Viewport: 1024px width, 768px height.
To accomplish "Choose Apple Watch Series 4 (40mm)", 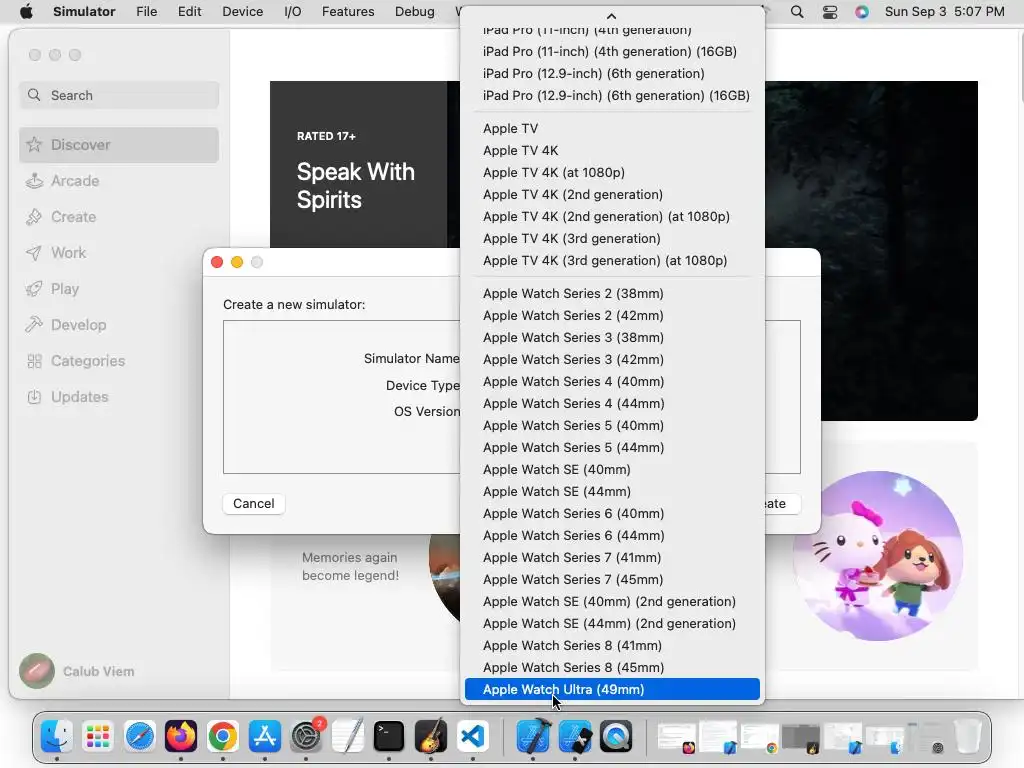I will [612, 381].
